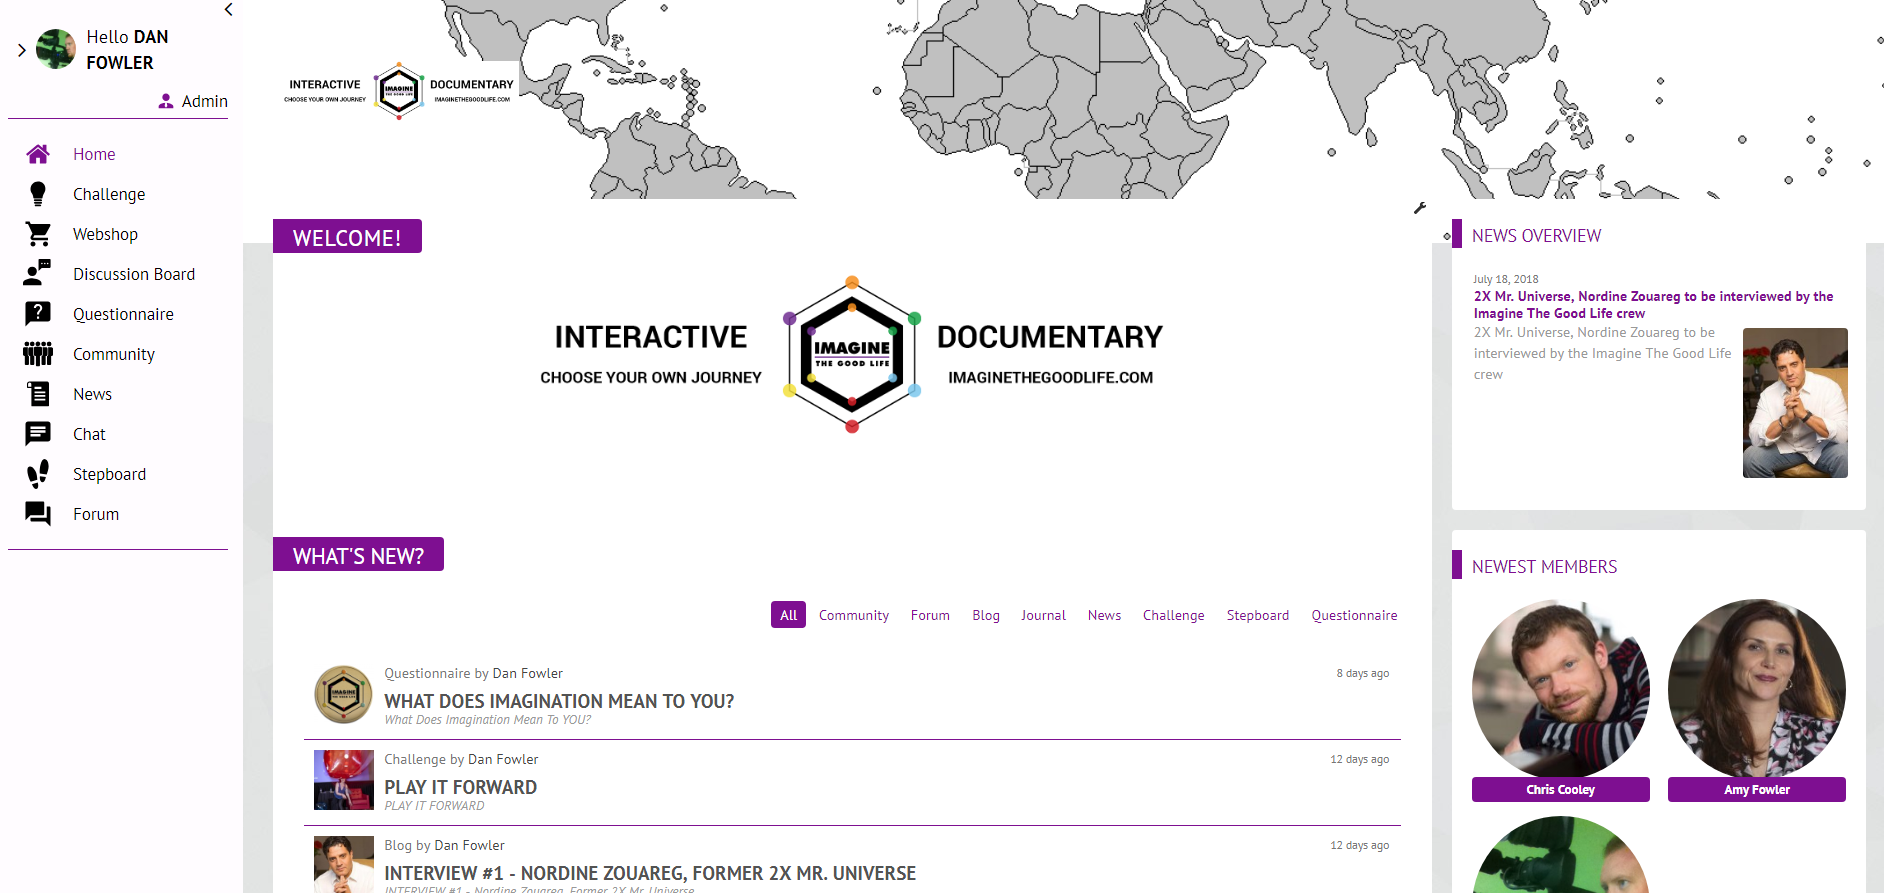Filter What's New by News
The image size is (1884, 893).
point(1104,615)
